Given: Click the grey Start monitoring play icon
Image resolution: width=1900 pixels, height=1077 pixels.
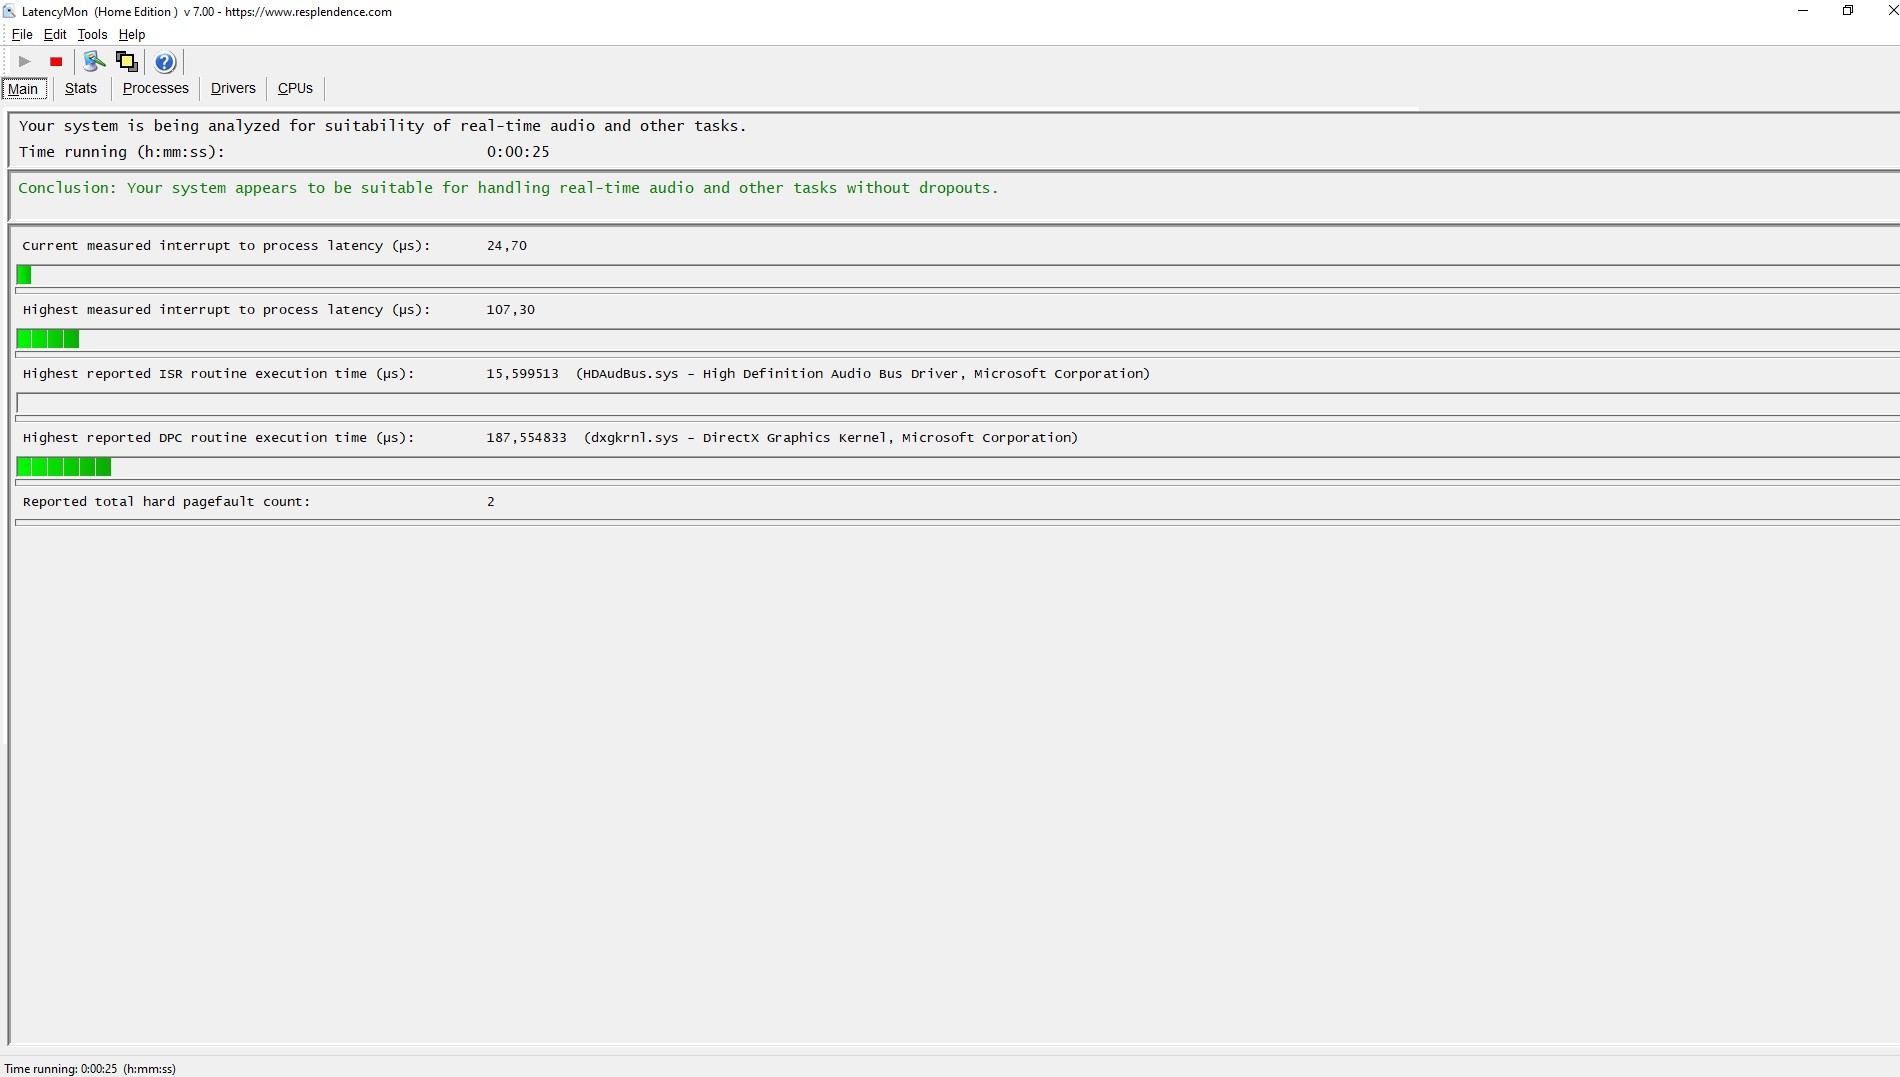Looking at the screenshot, I should point(25,62).
